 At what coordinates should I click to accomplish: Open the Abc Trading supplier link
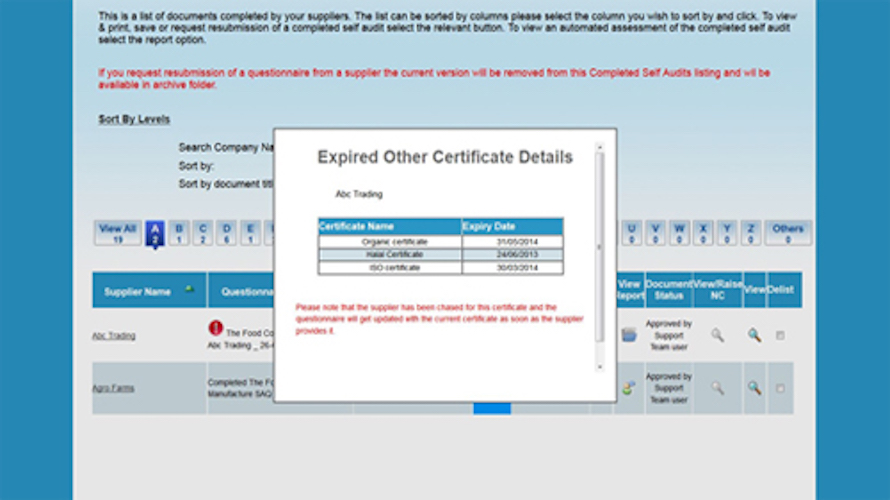(x=114, y=335)
